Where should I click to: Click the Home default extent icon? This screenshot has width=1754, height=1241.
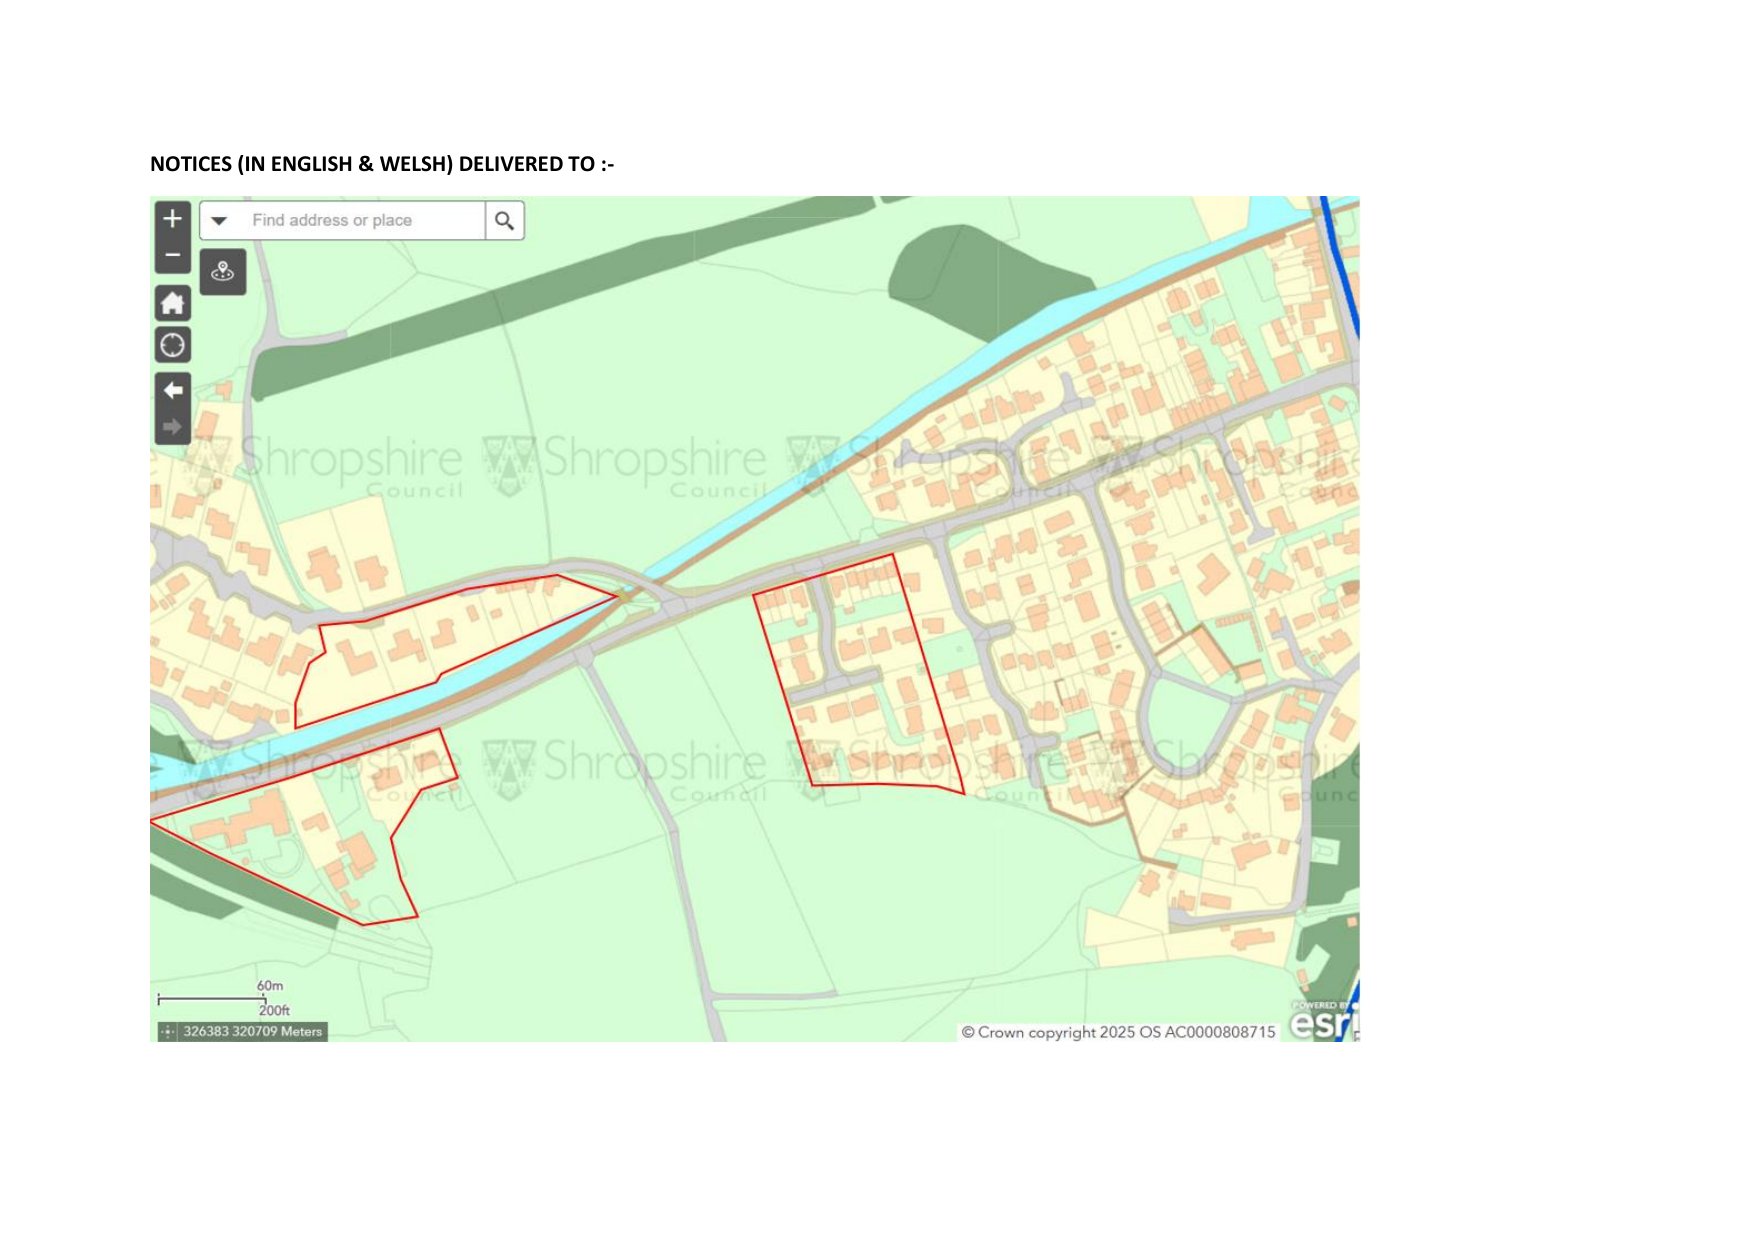point(172,303)
